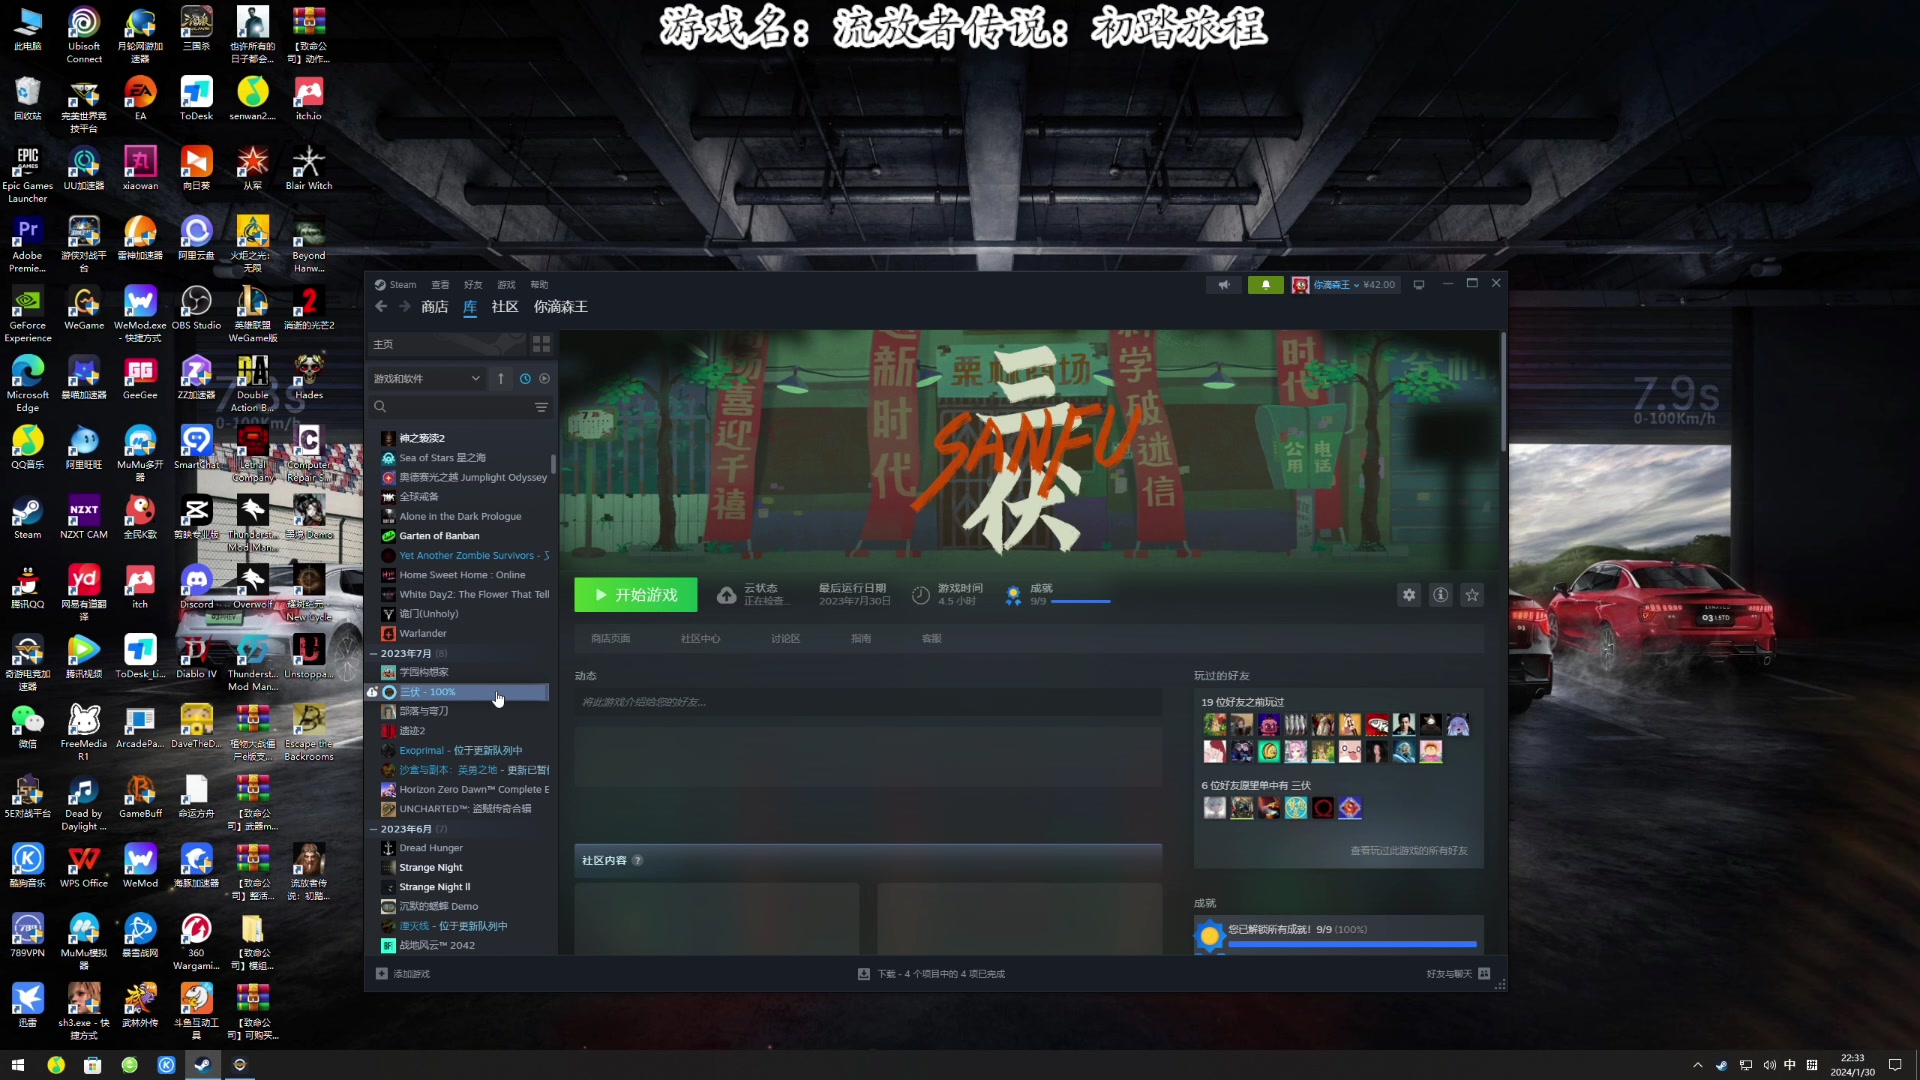
Task: Toggle sort by recent activity clock icon
Action: (525, 379)
